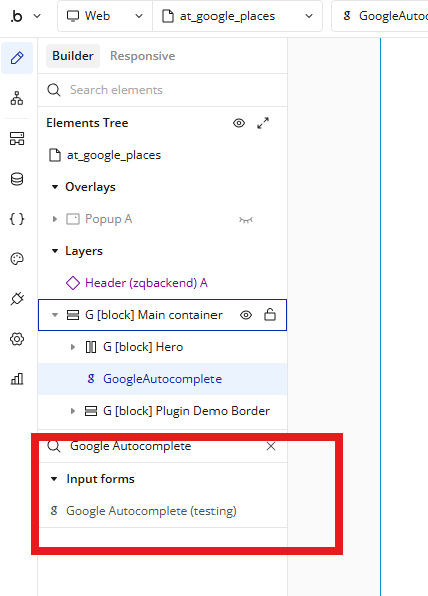Click the Bubble logo menu
Image resolution: width=428 pixels, height=596 pixels.
(x=25, y=16)
